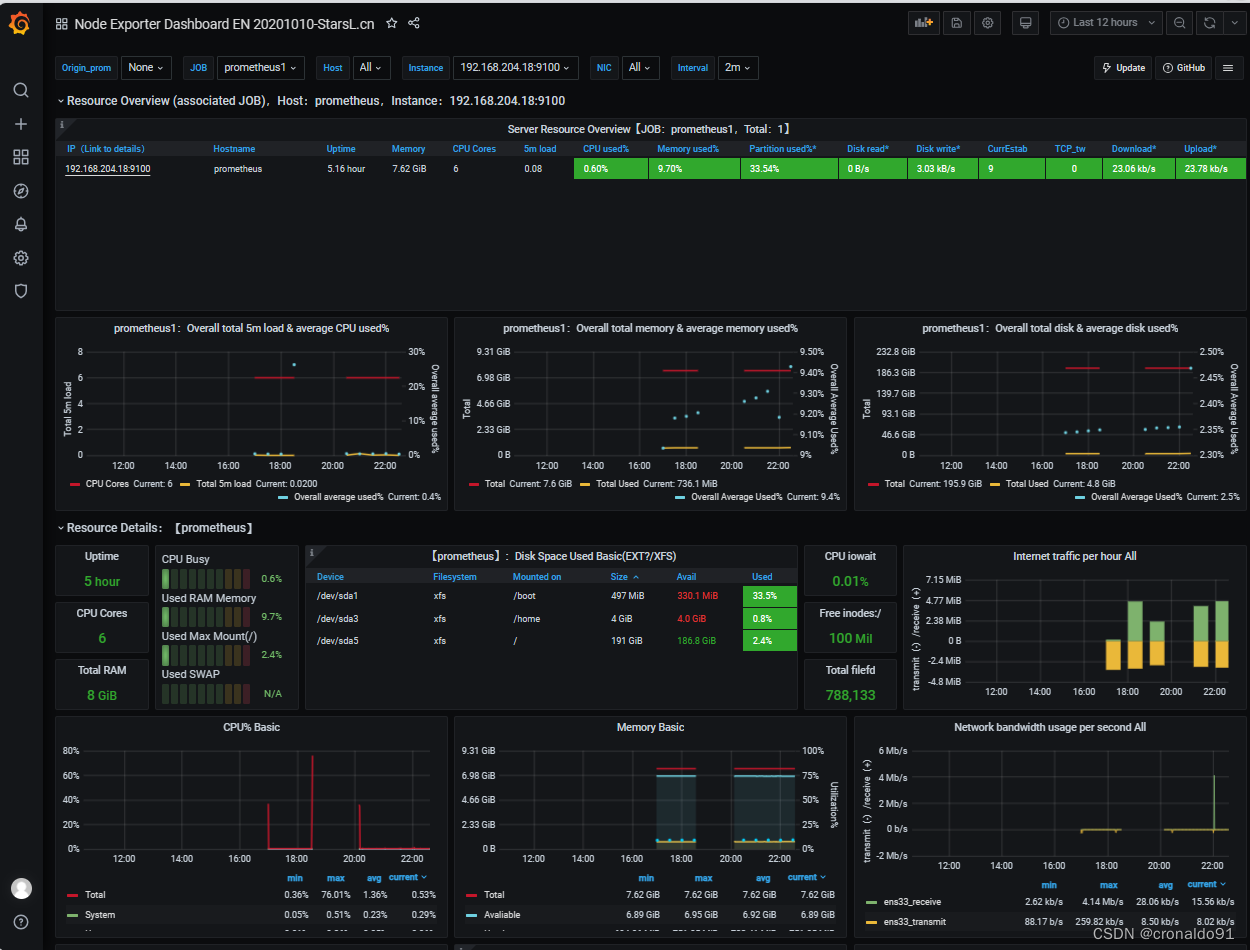Open Memory Basic panel title menu

pos(650,727)
